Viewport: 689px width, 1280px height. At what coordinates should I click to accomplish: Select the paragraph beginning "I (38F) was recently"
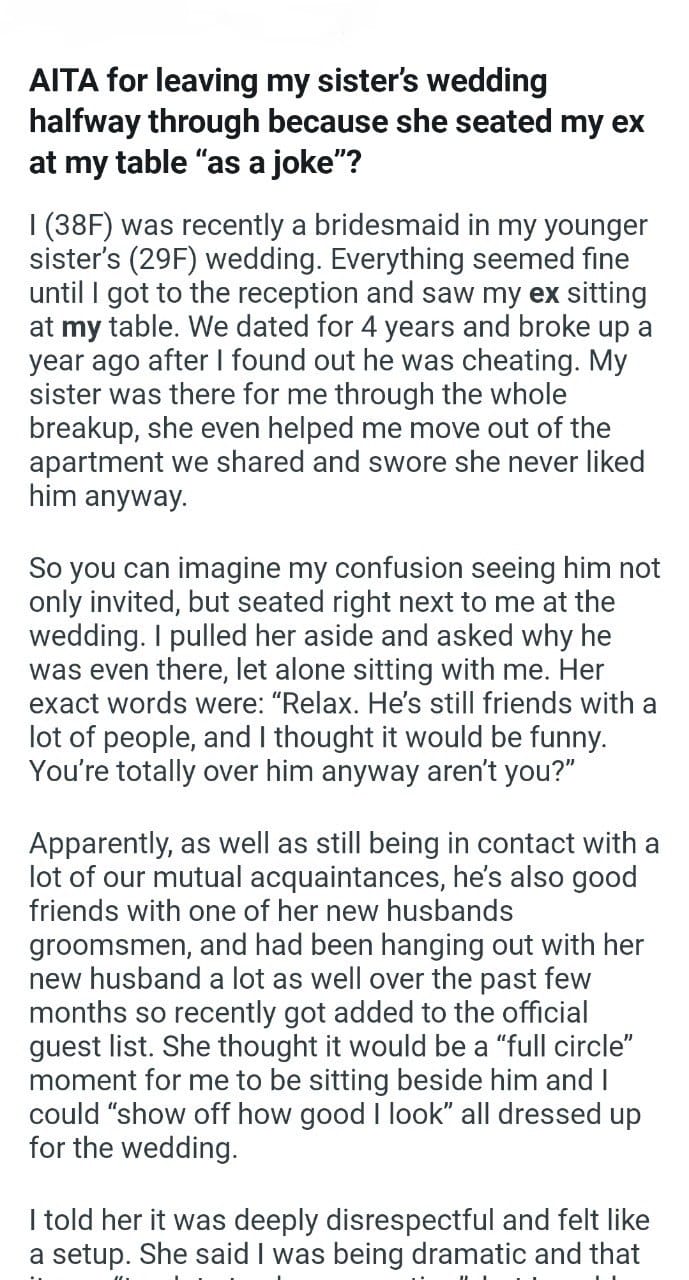click(x=342, y=361)
